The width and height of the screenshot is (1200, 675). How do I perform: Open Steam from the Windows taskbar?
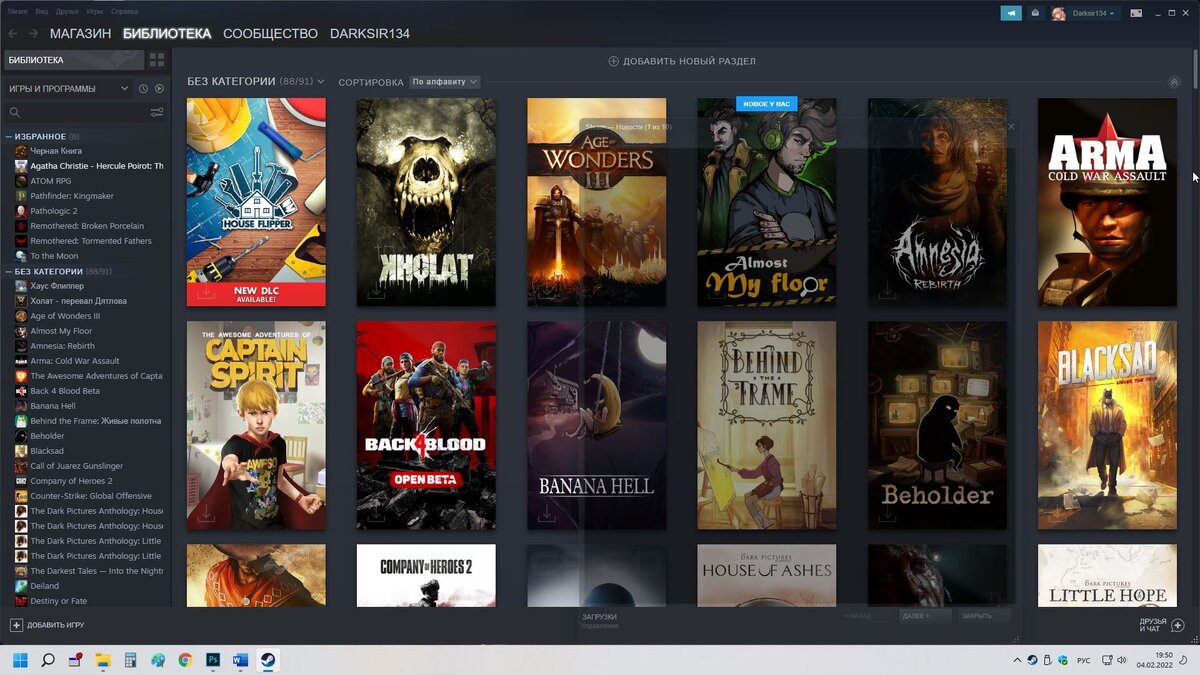(x=267, y=660)
